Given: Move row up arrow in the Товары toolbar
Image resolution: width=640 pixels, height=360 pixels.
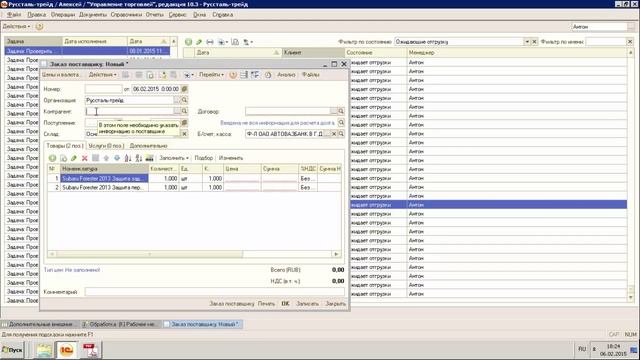Looking at the screenshot, I should [106, 158].
